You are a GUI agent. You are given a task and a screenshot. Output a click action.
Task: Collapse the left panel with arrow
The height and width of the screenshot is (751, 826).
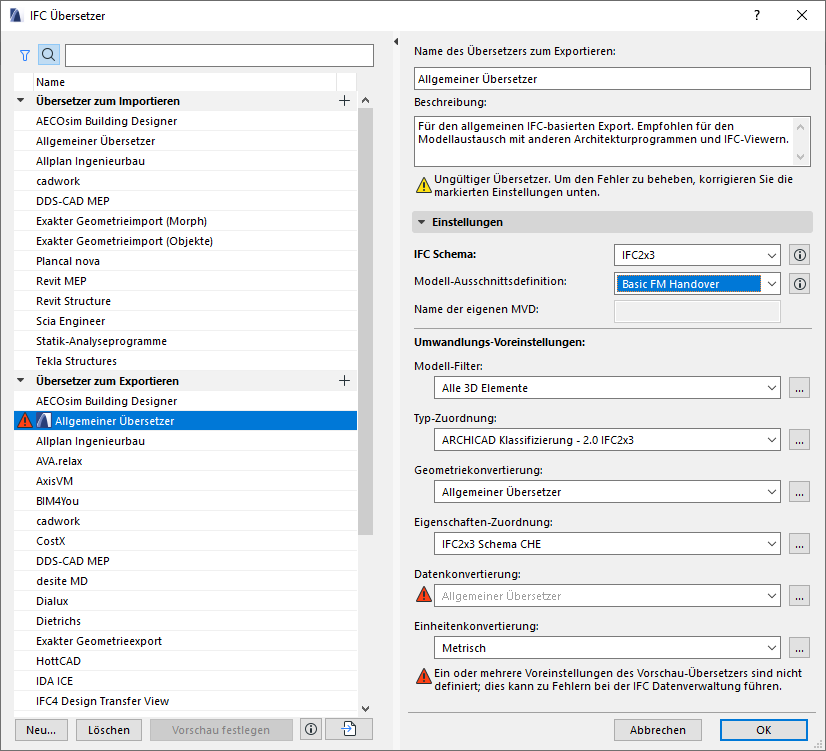396,41
